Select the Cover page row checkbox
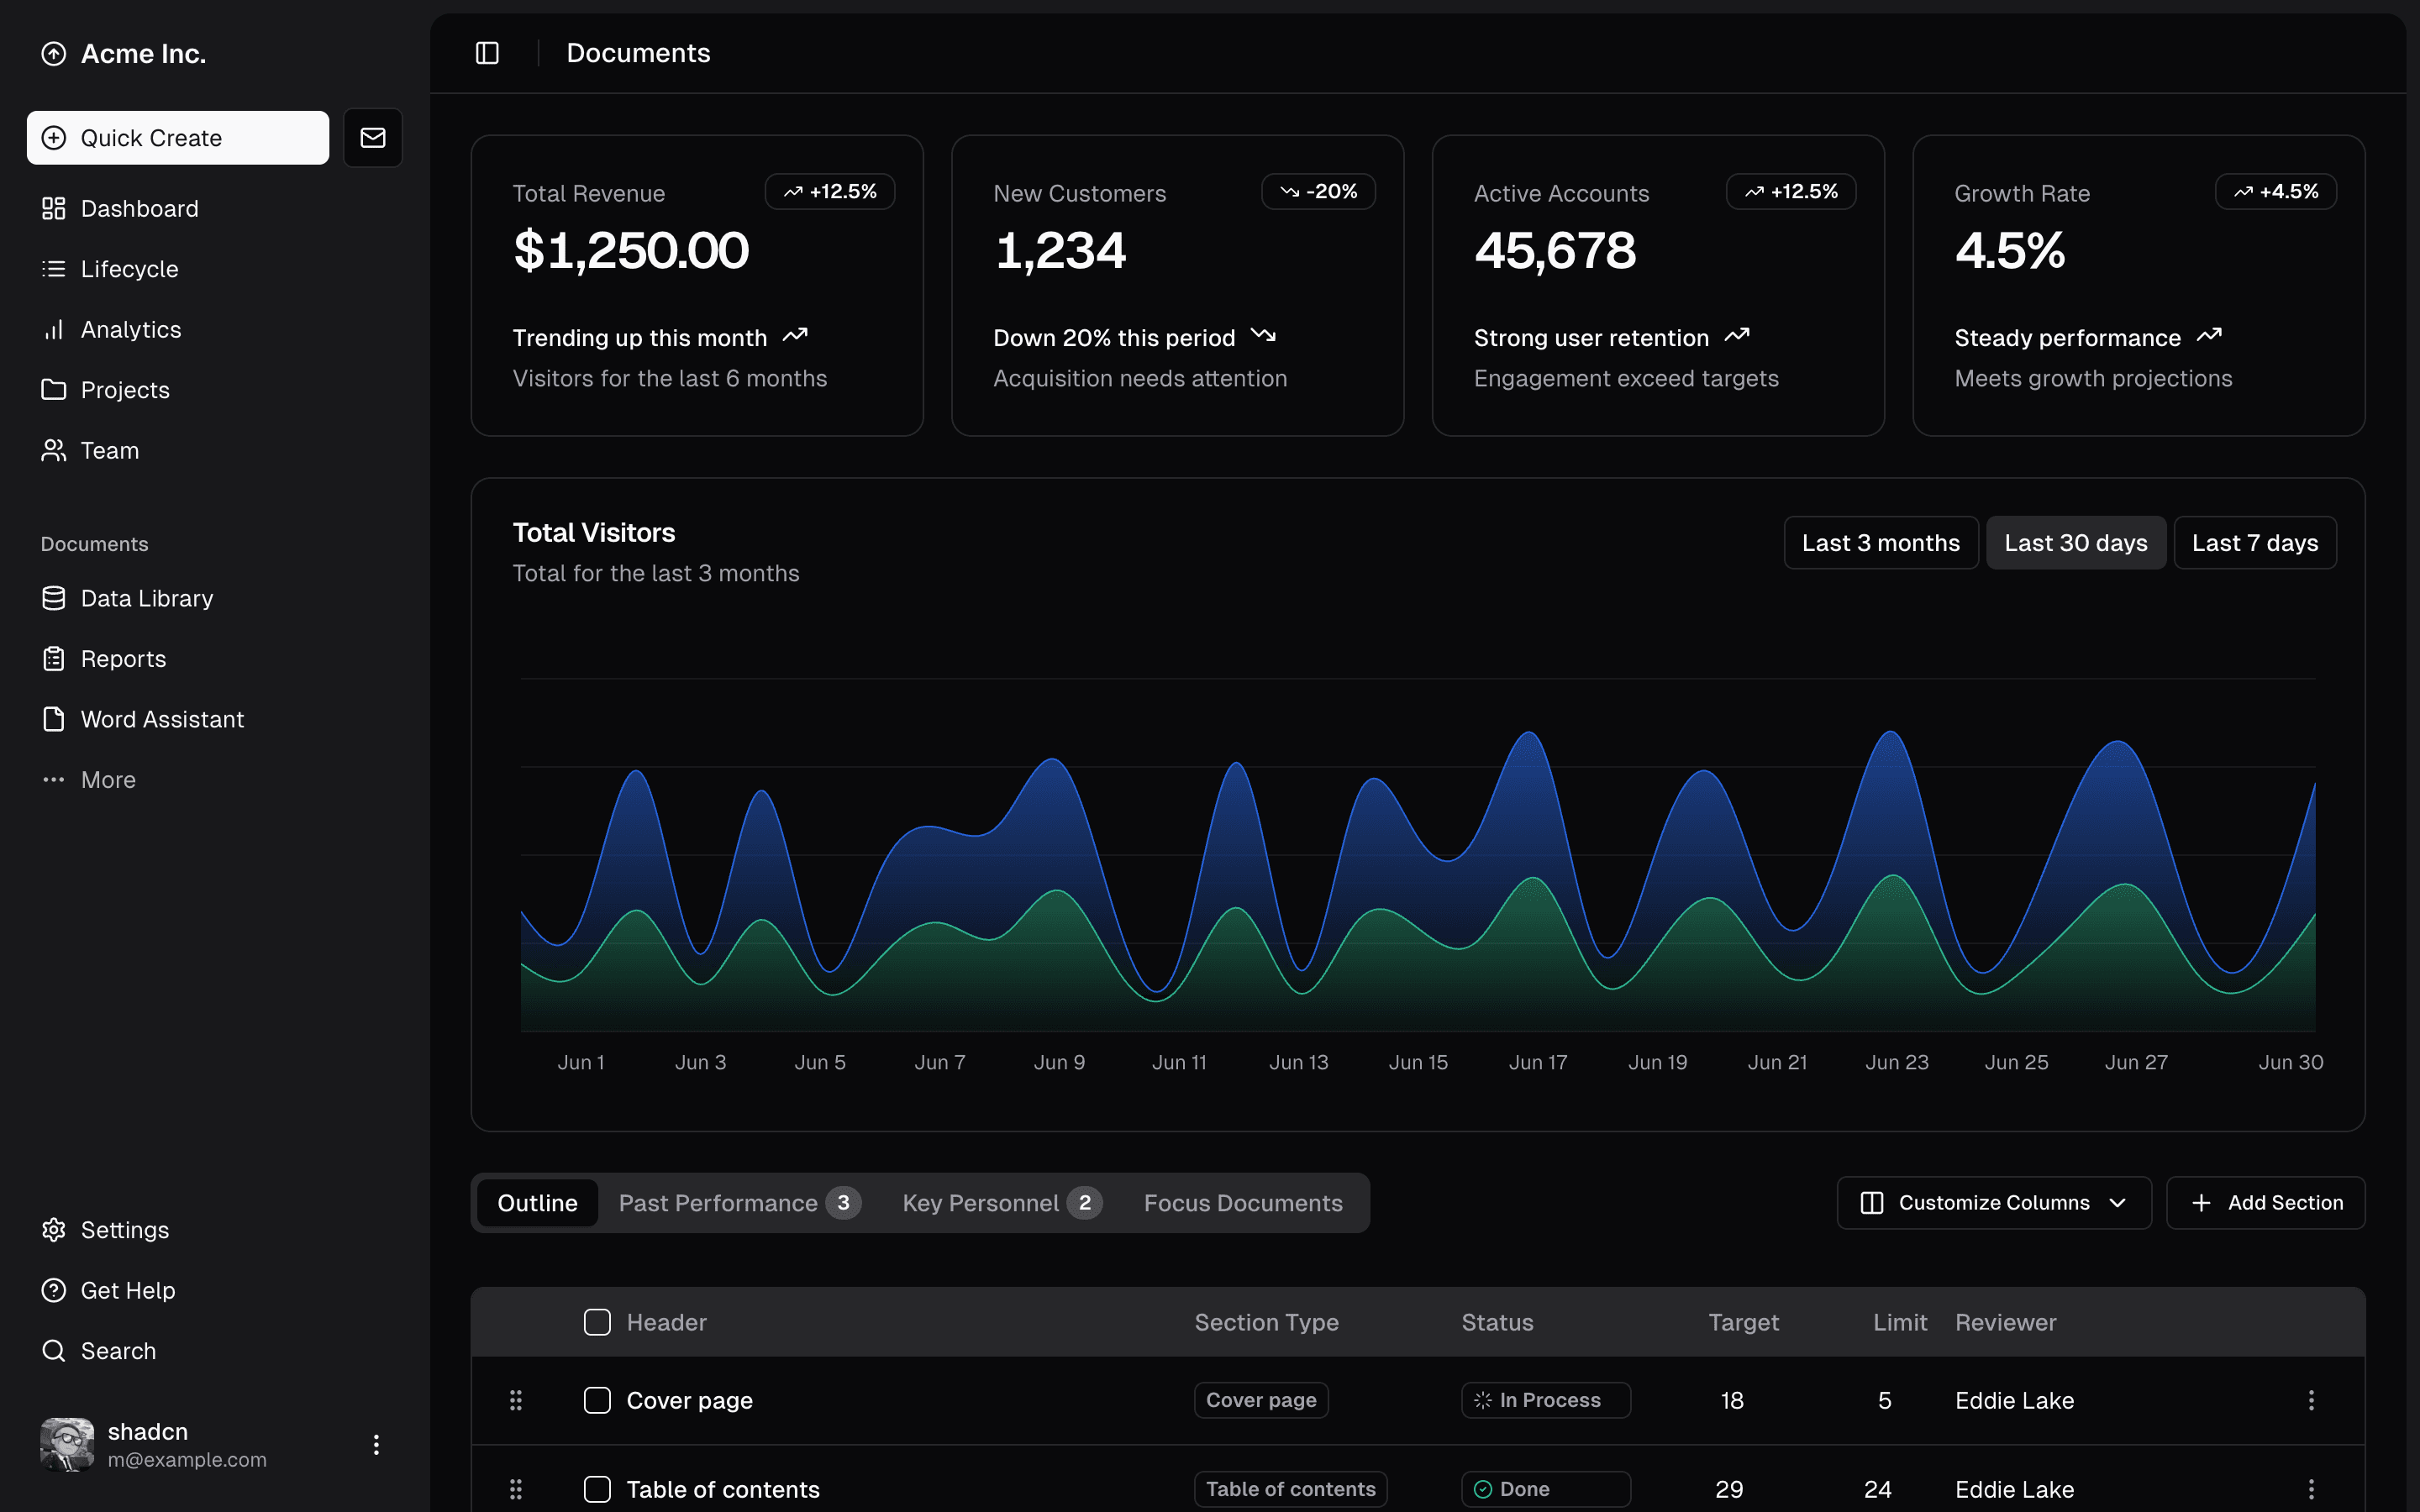This screenshot has width=2420, height=1512. (x=597, y=1400)
